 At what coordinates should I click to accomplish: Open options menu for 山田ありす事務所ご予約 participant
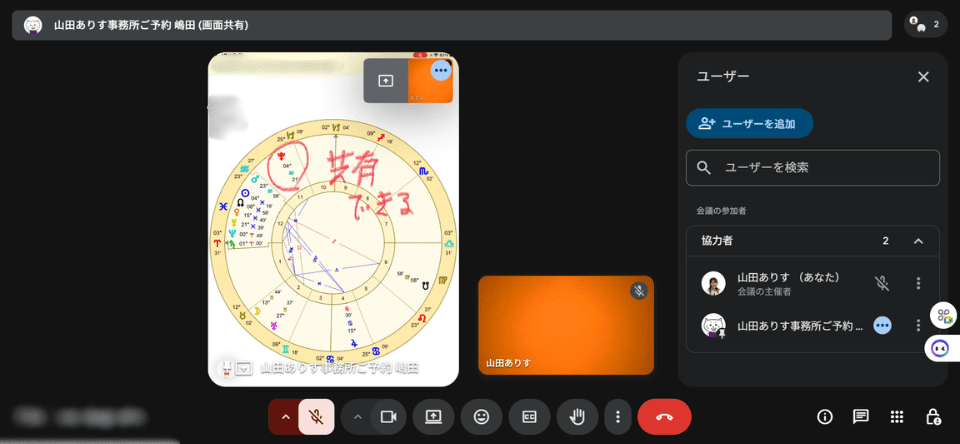coord(918,325)
